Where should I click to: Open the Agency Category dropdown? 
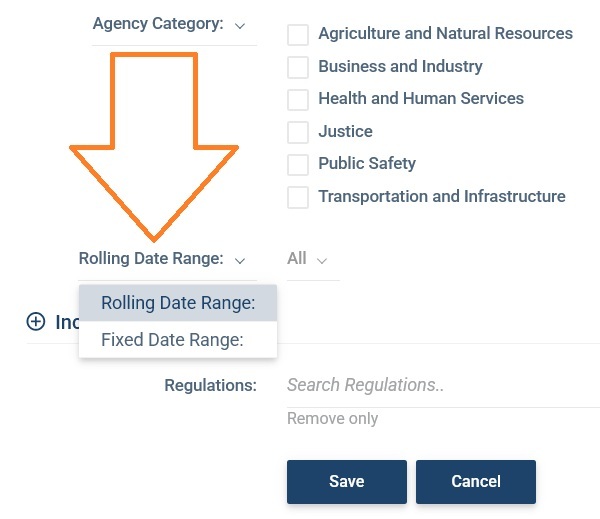point(168,24)
